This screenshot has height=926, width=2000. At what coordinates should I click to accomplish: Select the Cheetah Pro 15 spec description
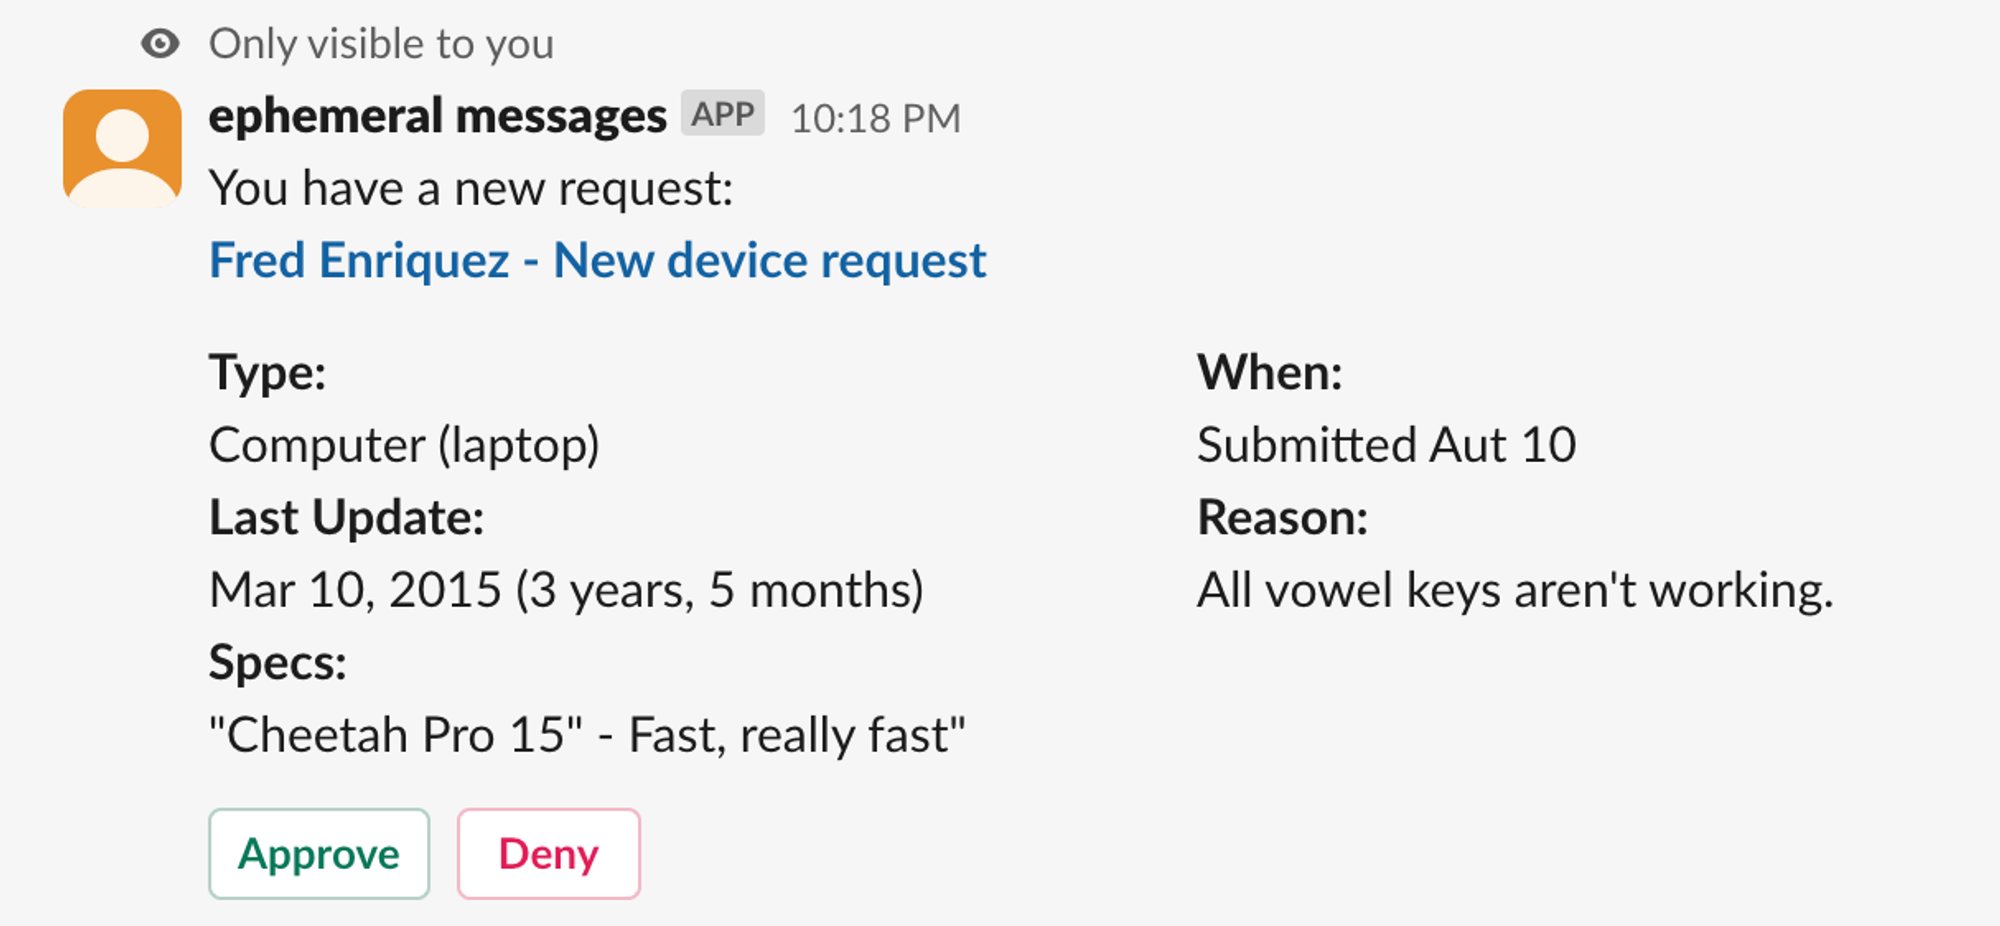click(586, 735)
